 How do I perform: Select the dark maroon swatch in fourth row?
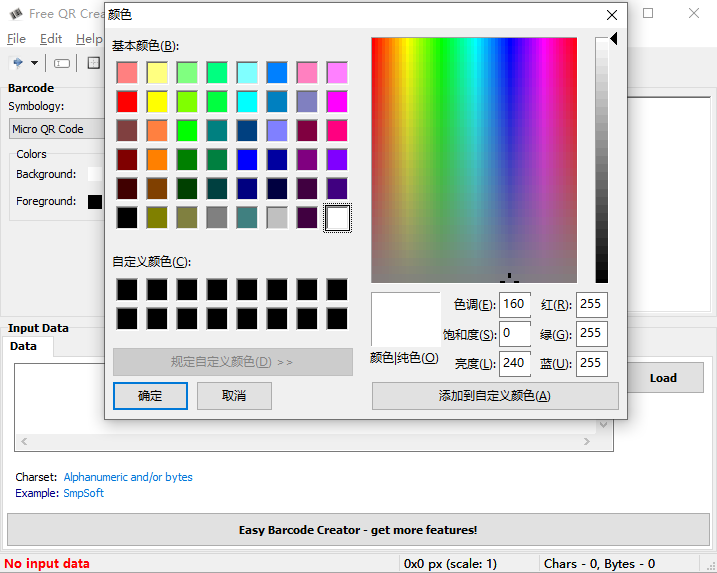(127, 160)
